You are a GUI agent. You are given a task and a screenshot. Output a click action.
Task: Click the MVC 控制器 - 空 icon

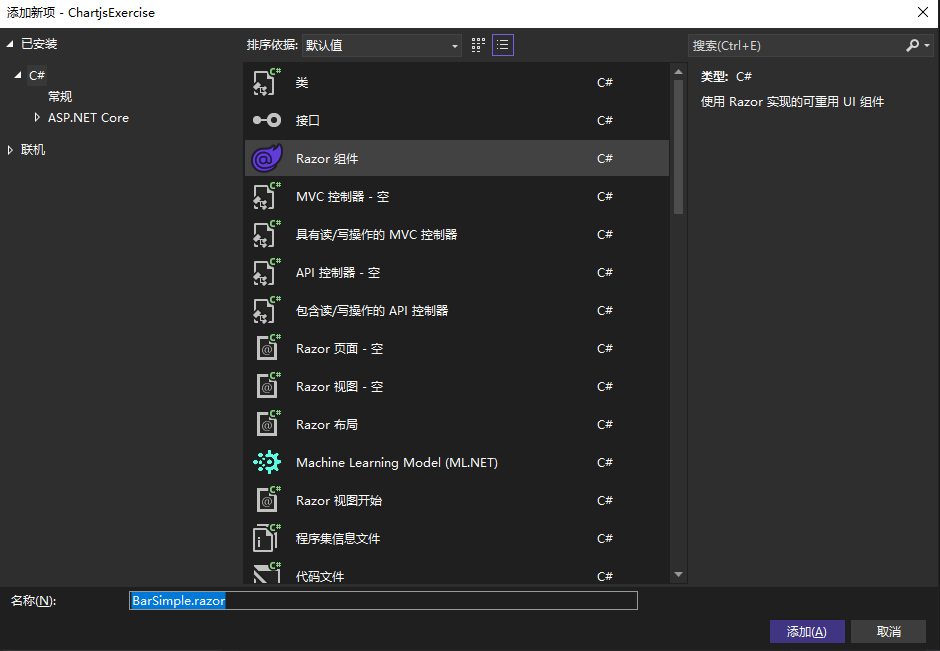(x=267, y=196)
